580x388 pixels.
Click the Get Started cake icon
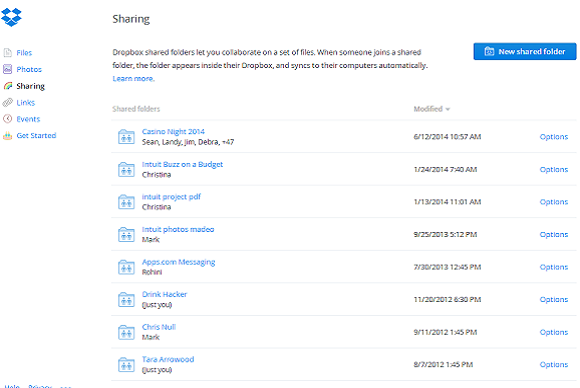coord(7,135)
